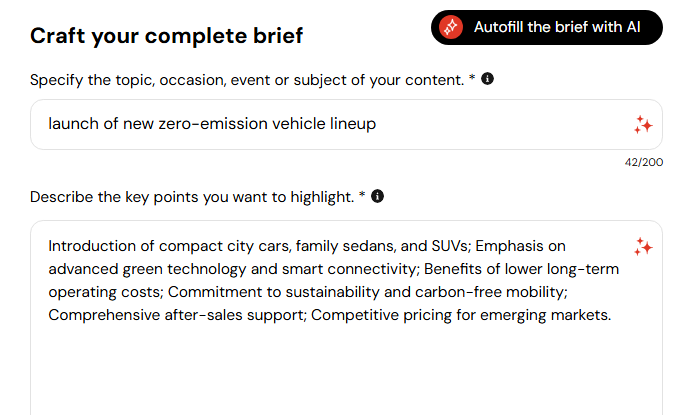Image resolution: width=691 pixels, height=415 pixels.
Task: Click the empty area of key points textarea
Action: (346, 370)
